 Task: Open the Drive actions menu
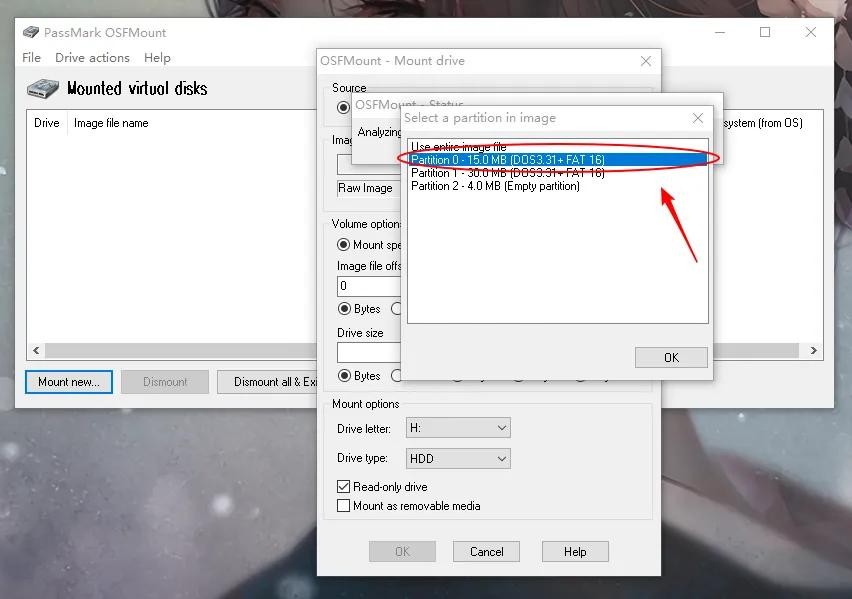[x=92, y=58]
